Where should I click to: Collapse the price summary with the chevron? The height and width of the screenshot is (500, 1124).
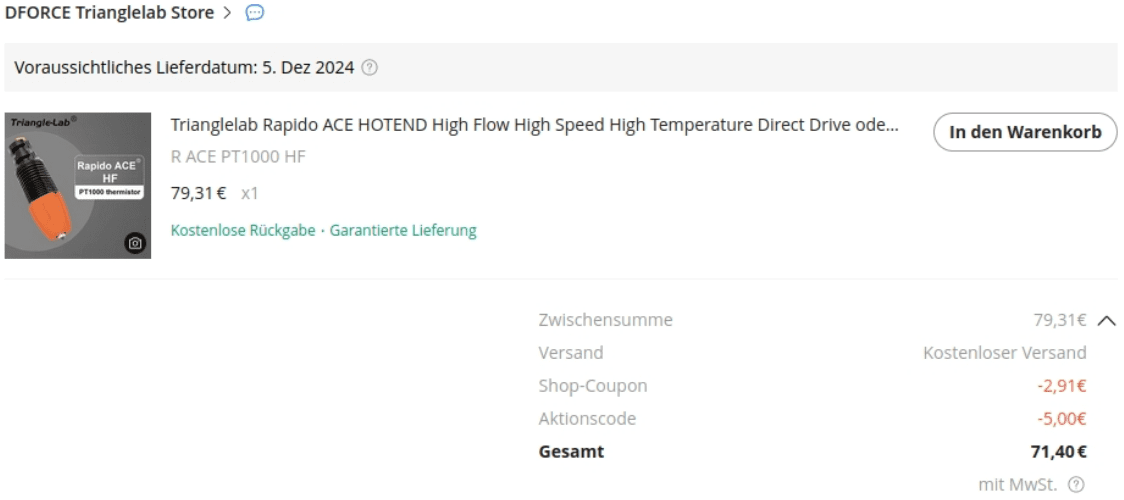click(1105, 321)
